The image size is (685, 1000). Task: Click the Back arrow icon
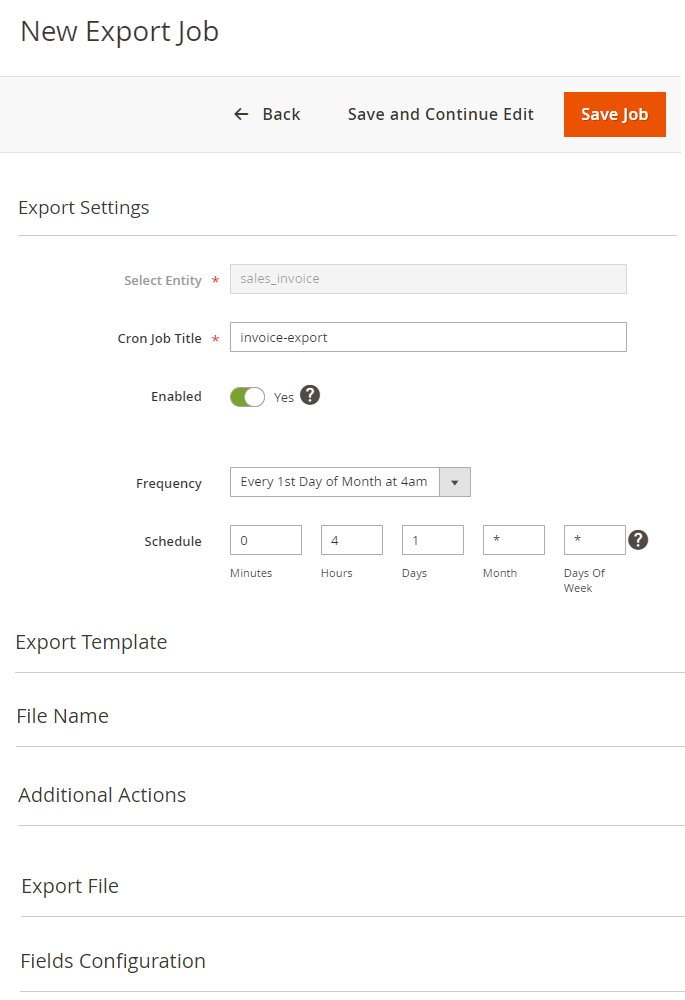[241, 114]
